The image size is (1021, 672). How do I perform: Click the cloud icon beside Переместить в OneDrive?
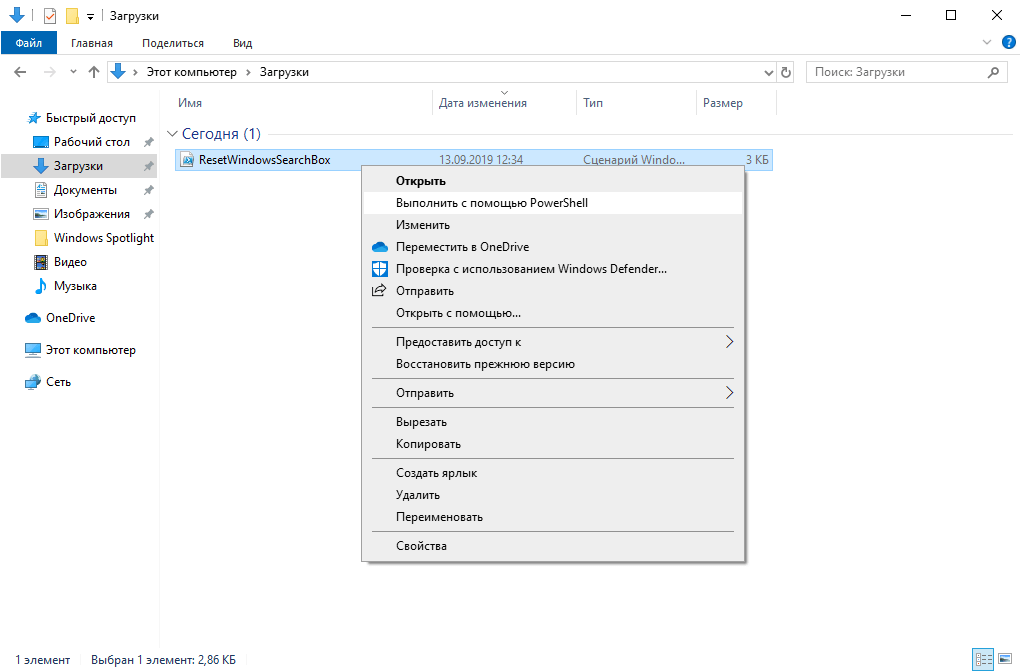(x=378, y=246)
